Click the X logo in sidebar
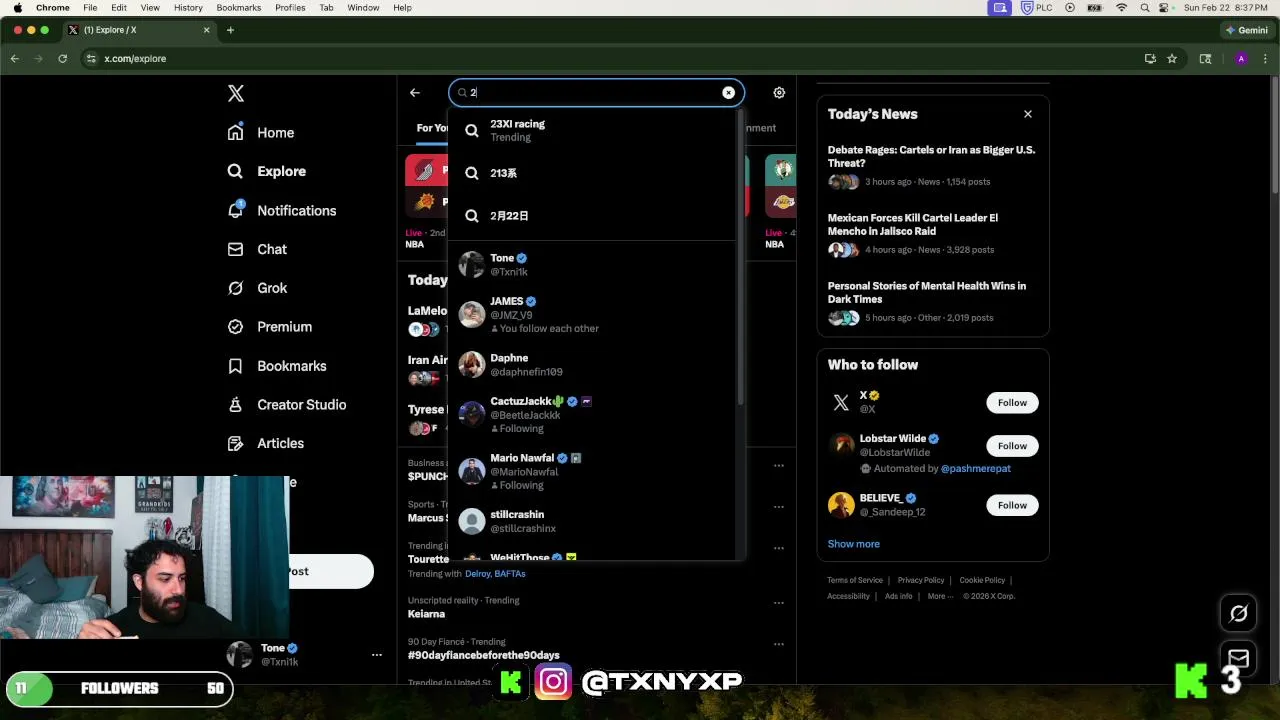The image size is (1280, 720). click(236, 94)
